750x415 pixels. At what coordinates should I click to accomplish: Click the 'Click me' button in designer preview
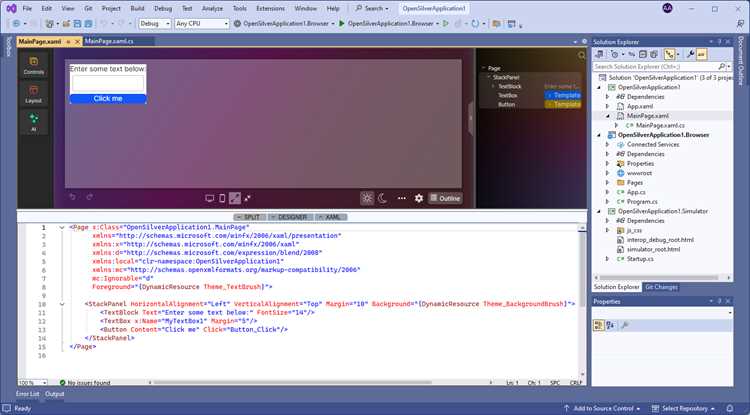coord(108,99)
